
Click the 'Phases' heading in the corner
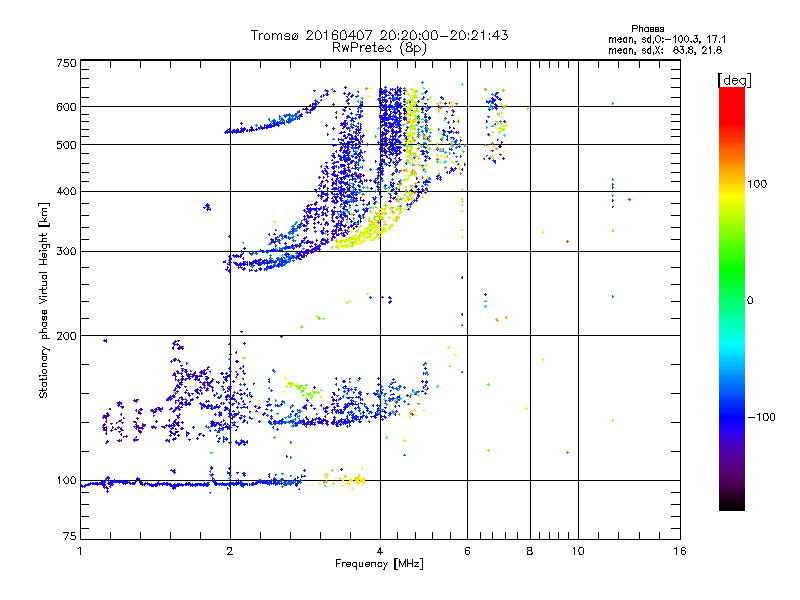point(647,29)
